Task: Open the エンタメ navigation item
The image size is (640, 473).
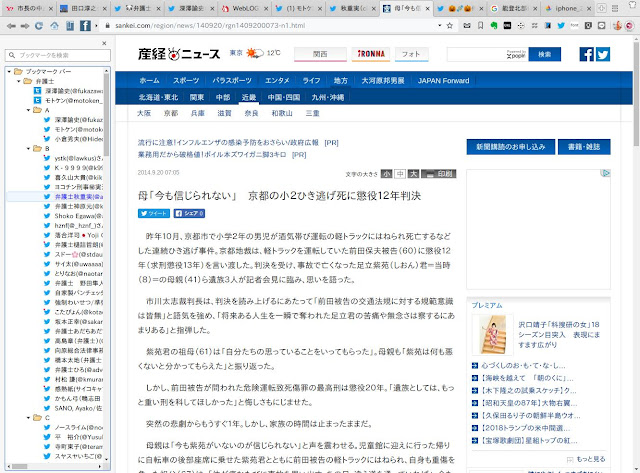Action: pyautogui.click(x=277, y=80)
